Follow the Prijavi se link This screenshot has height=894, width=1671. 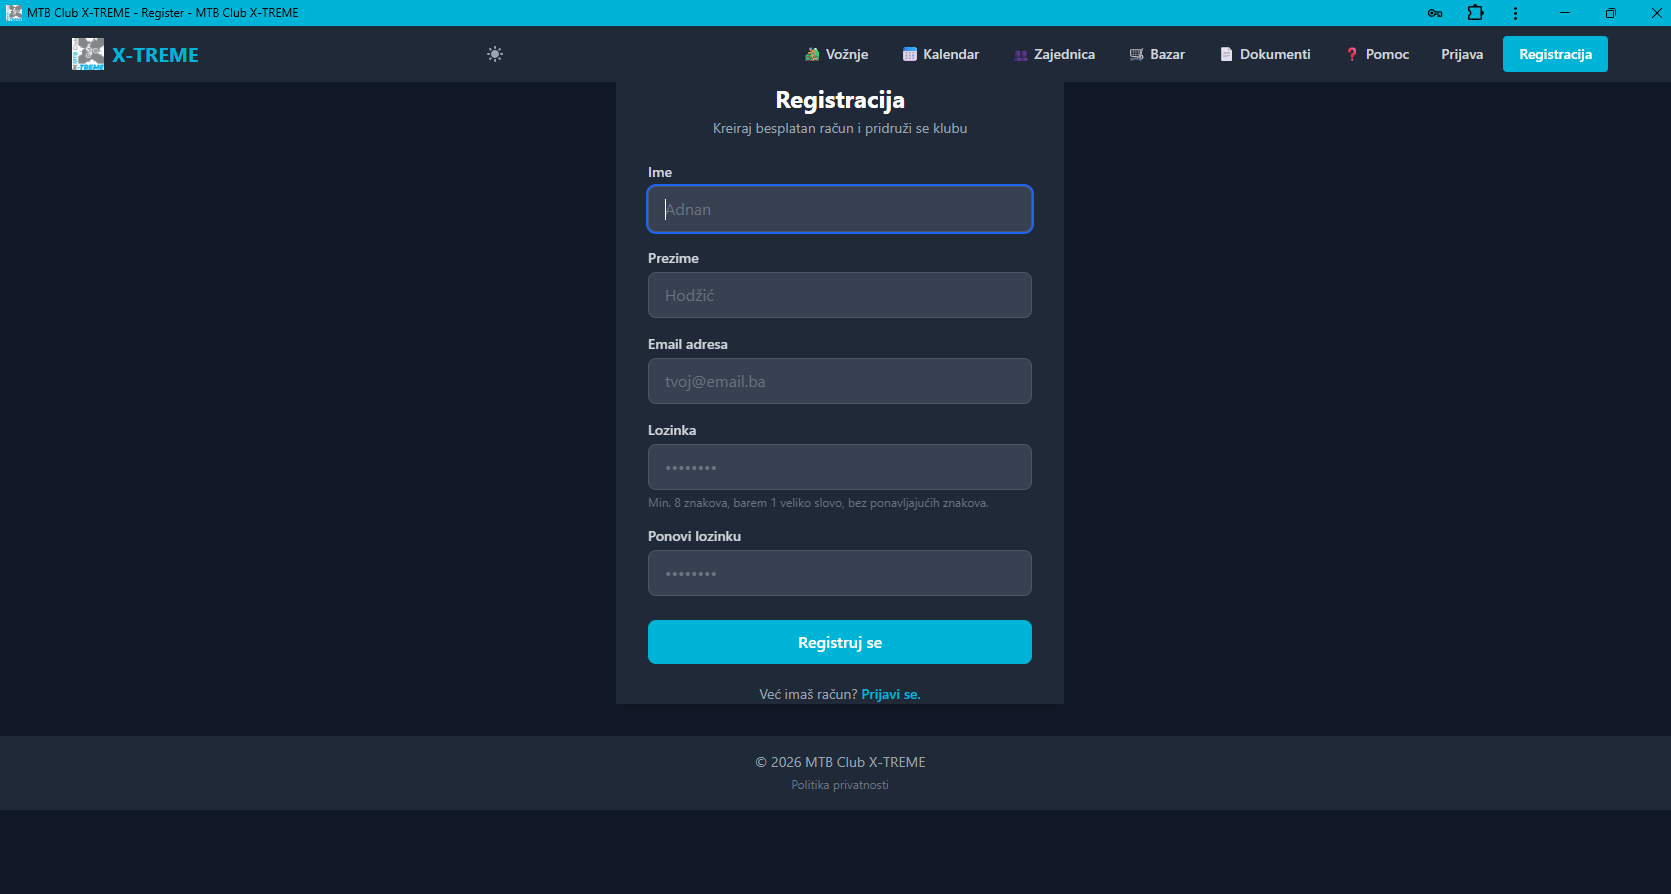[890, 694]
